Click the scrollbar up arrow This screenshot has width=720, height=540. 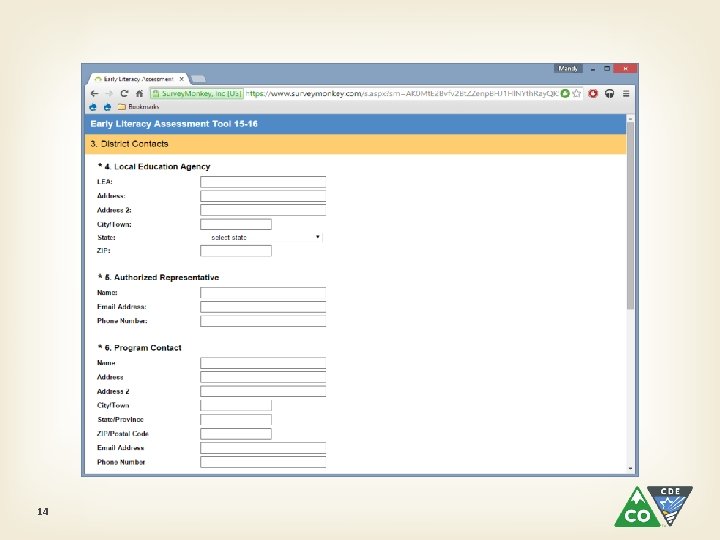(x=630, y=119)
